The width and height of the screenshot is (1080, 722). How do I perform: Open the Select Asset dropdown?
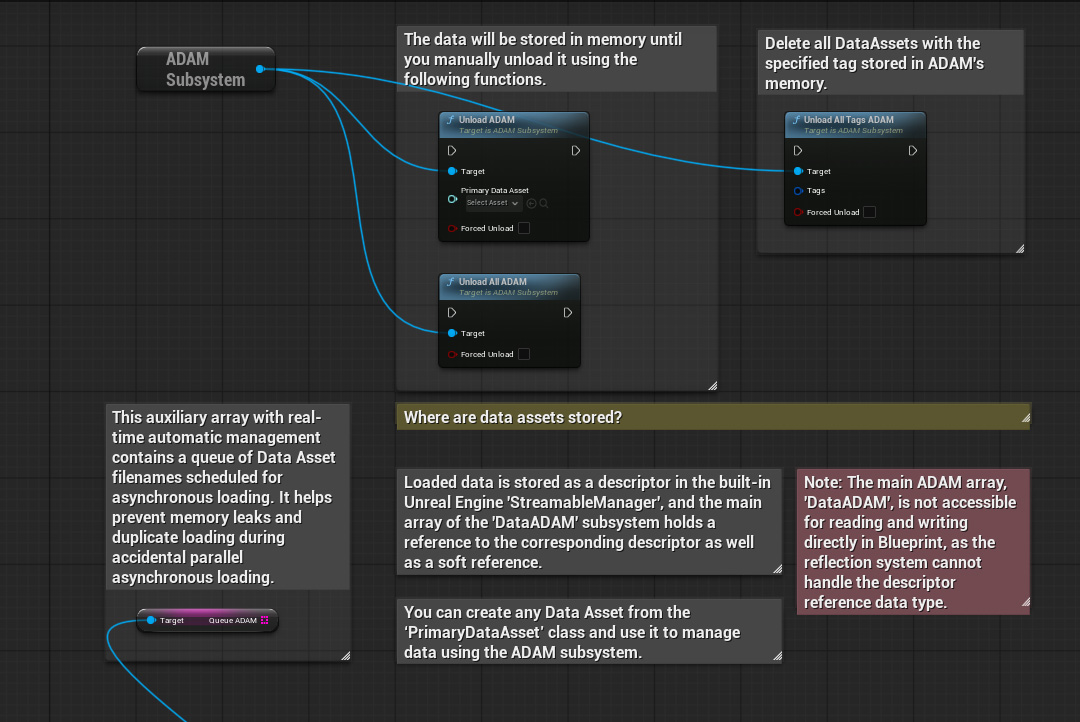pyautogui.click(x=493, y=203)
